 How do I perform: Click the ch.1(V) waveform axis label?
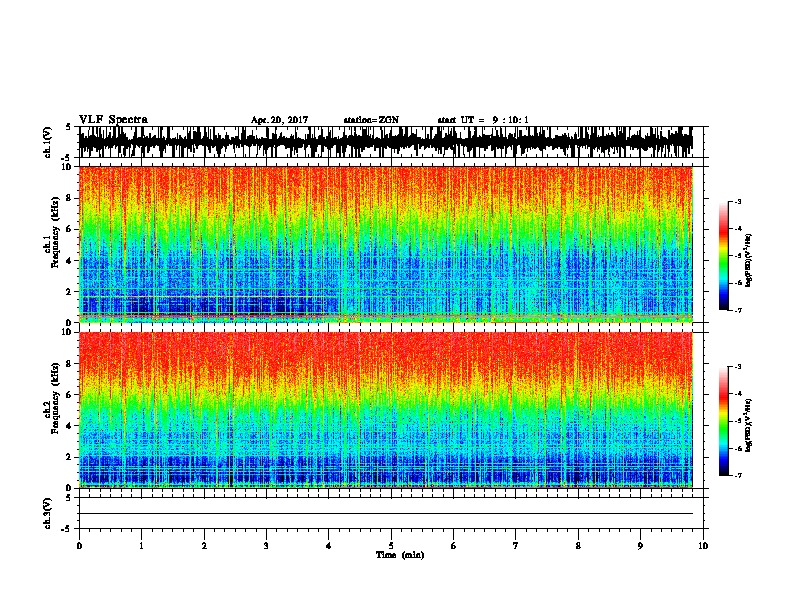pyautogui.click(x=47, y=142)
